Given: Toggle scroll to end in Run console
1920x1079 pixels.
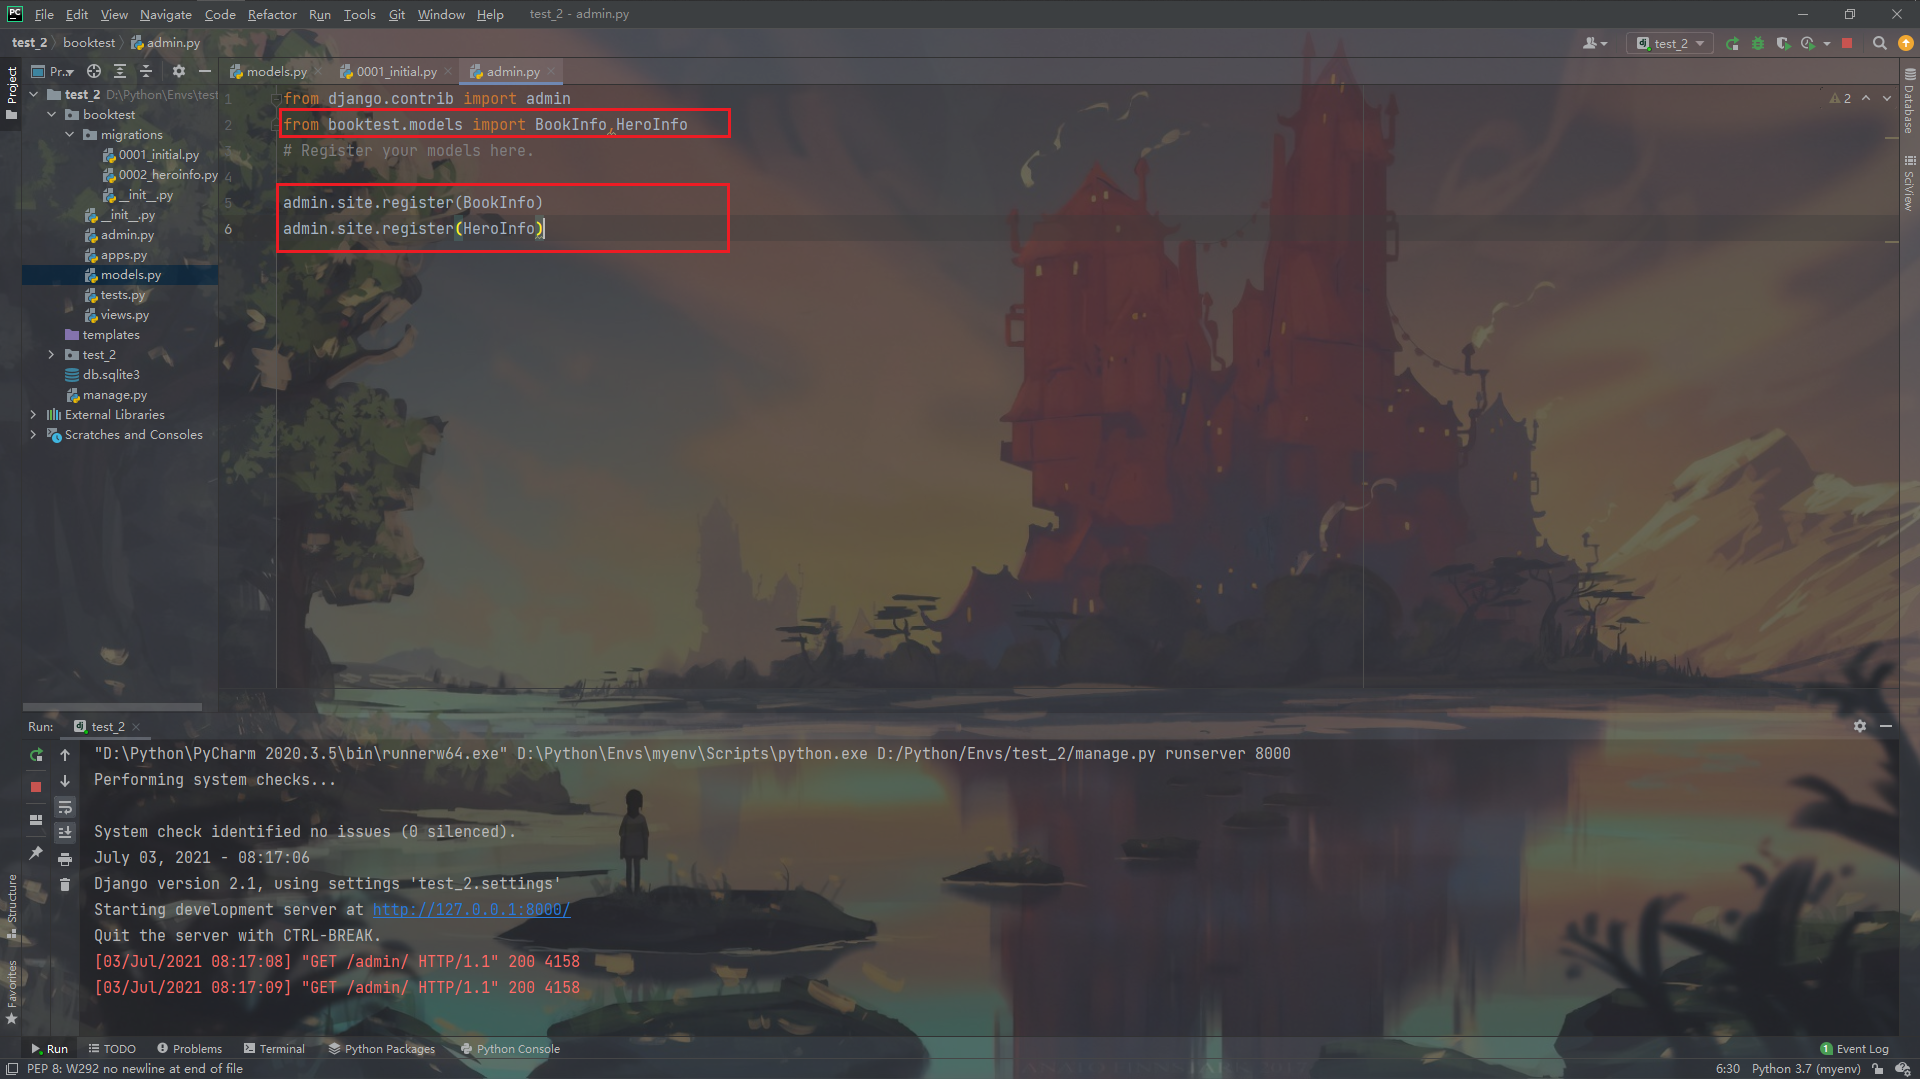Looking at the screenshot, I should tap(65, 833).
